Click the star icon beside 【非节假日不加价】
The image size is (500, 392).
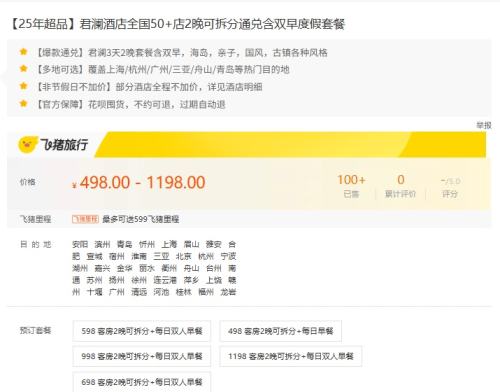click(x=23, y=86)
